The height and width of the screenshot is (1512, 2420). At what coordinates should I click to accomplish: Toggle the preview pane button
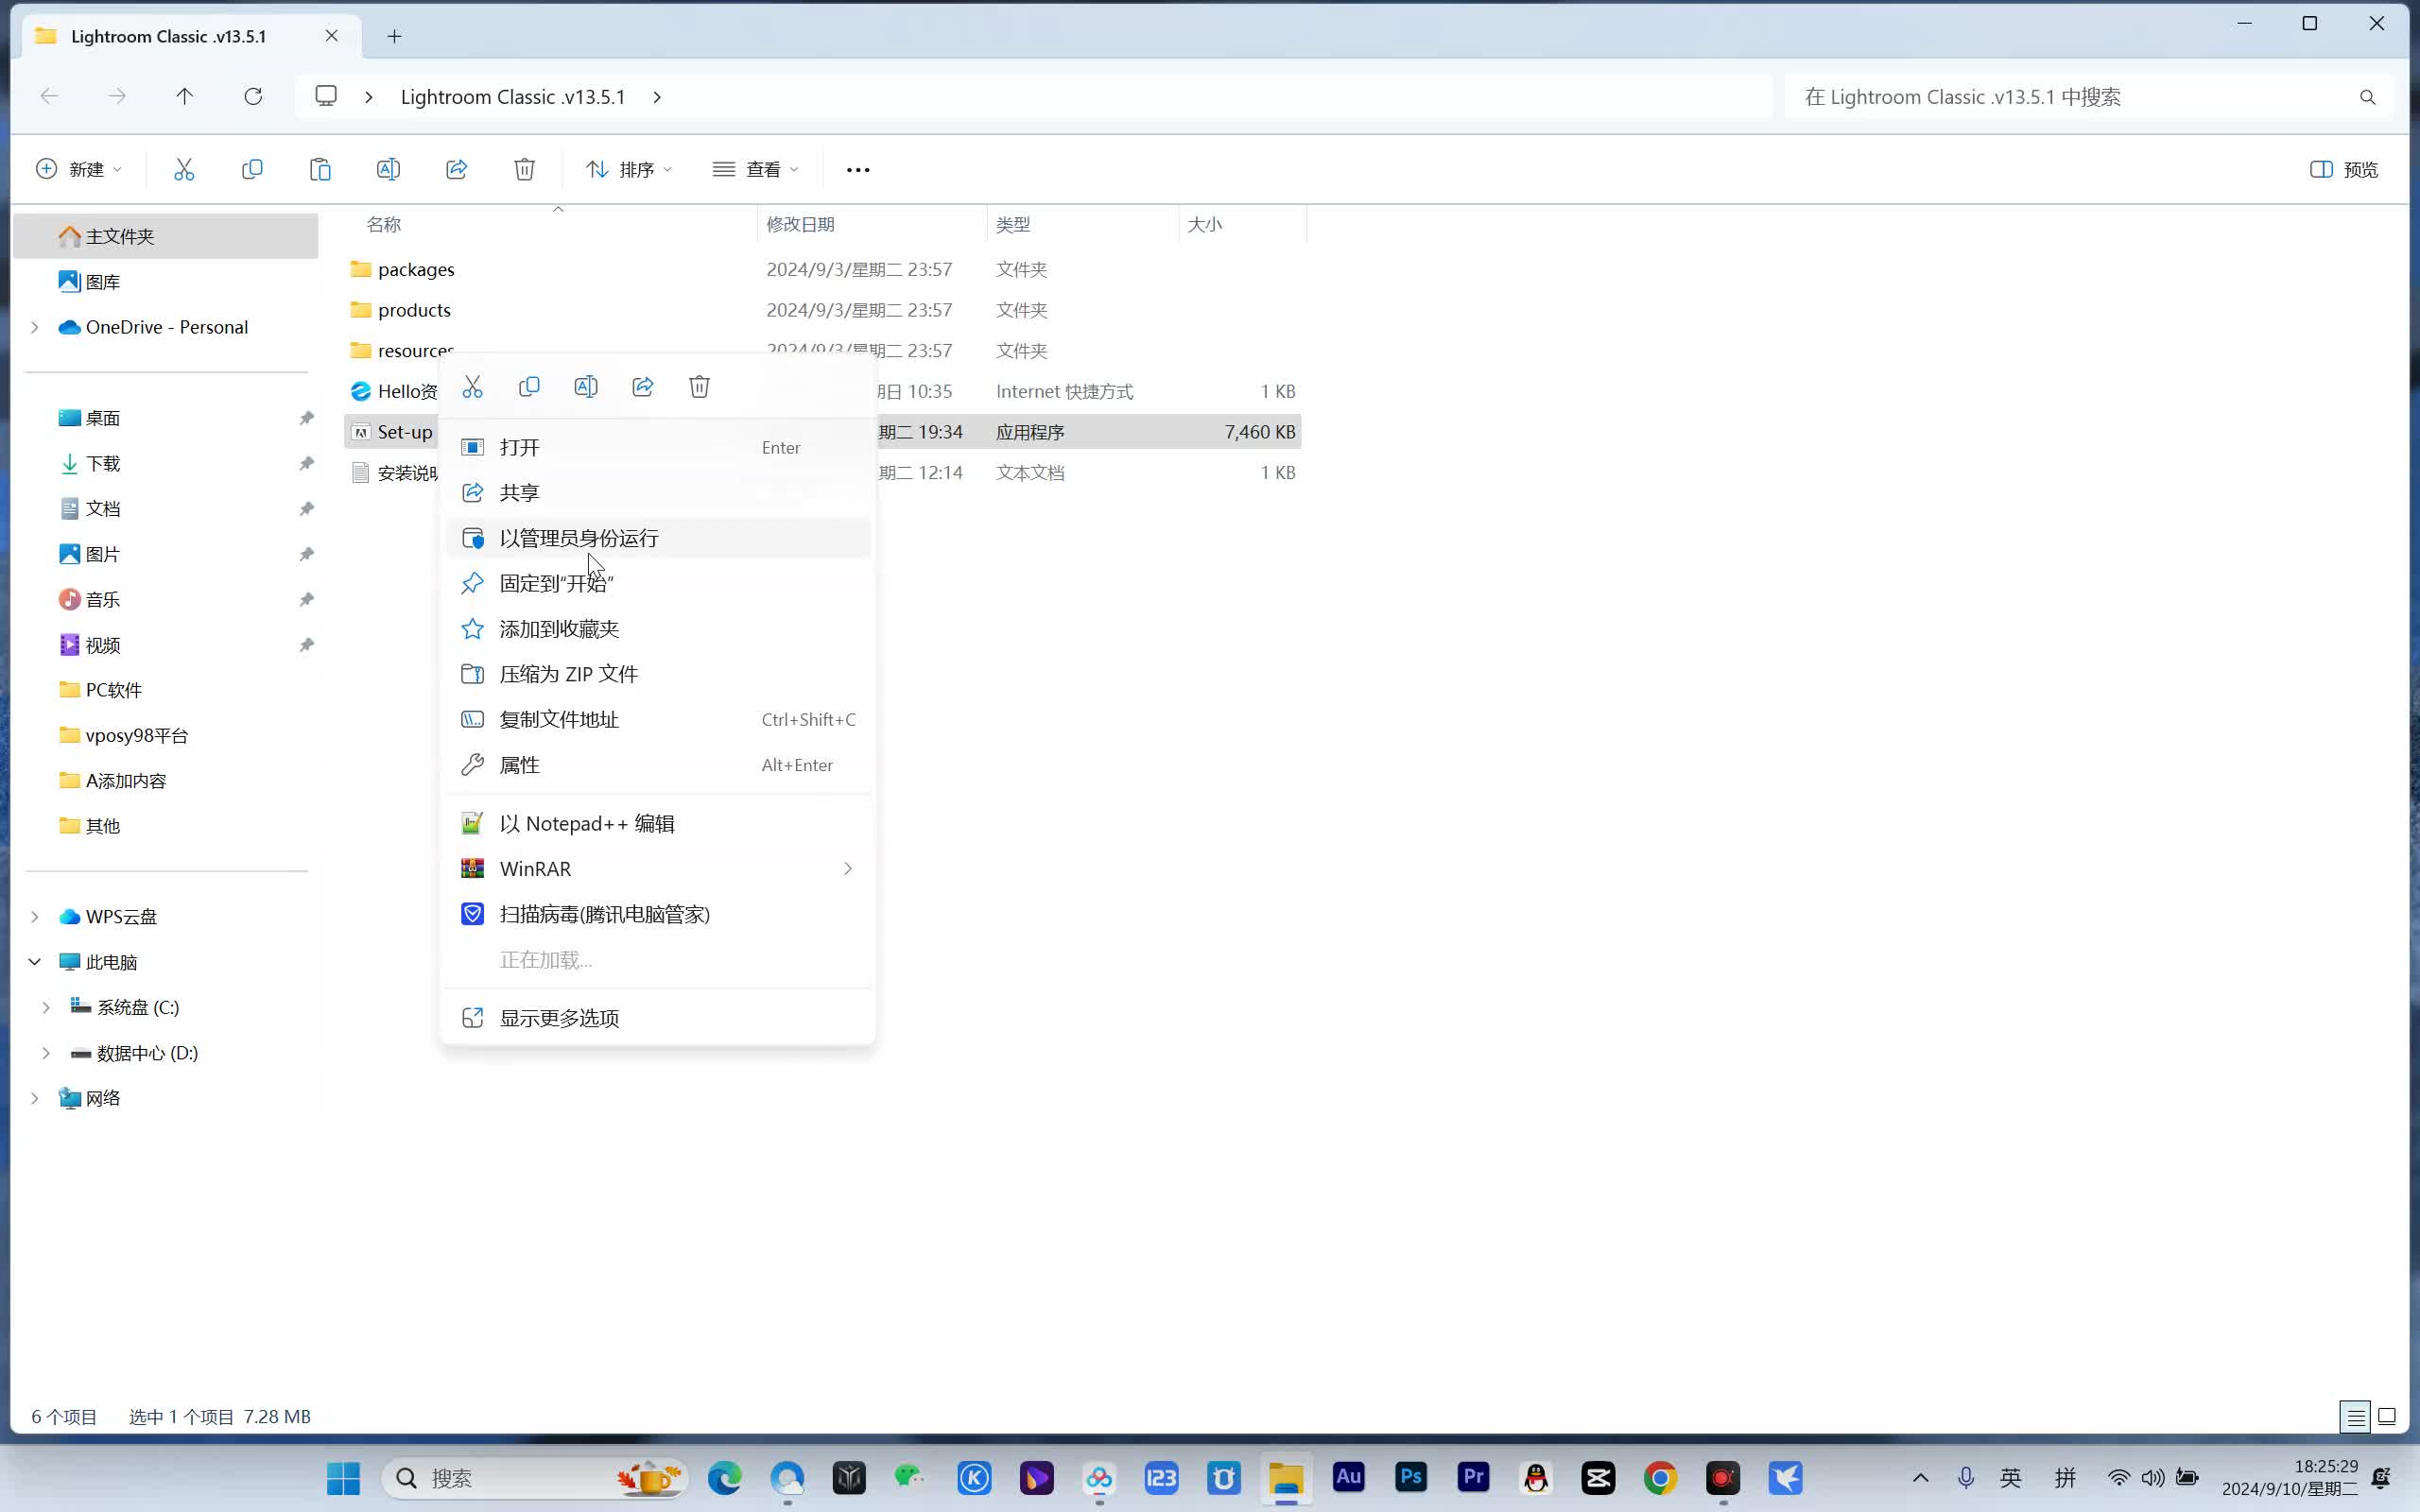tap(2343, 169)
